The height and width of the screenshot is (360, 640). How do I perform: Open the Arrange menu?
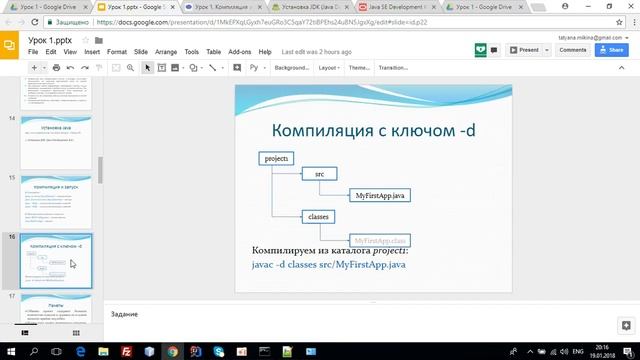pos(166,52)
